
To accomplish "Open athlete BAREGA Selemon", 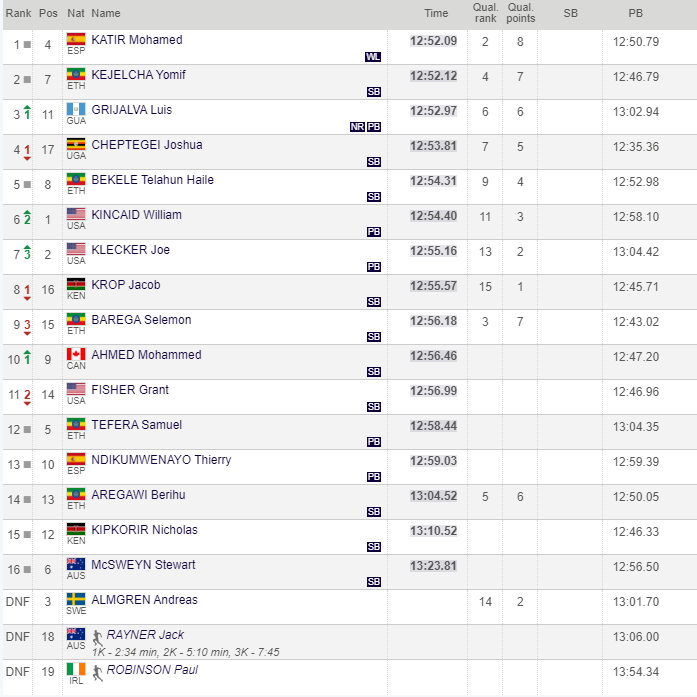I will pos(141,320).
